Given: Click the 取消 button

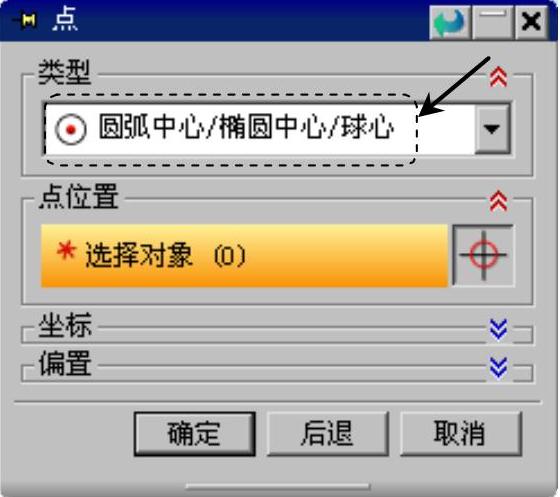Looking at the screenshot, I should (460, 434).
